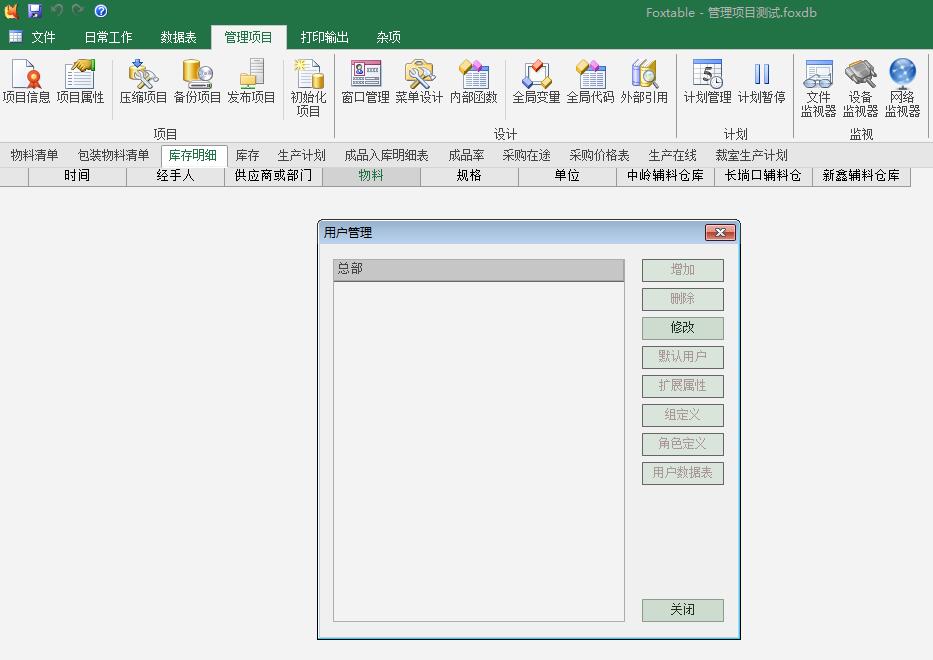Open the 生产在线 table tab
933x660 pixels.
(x=672, y=155)
